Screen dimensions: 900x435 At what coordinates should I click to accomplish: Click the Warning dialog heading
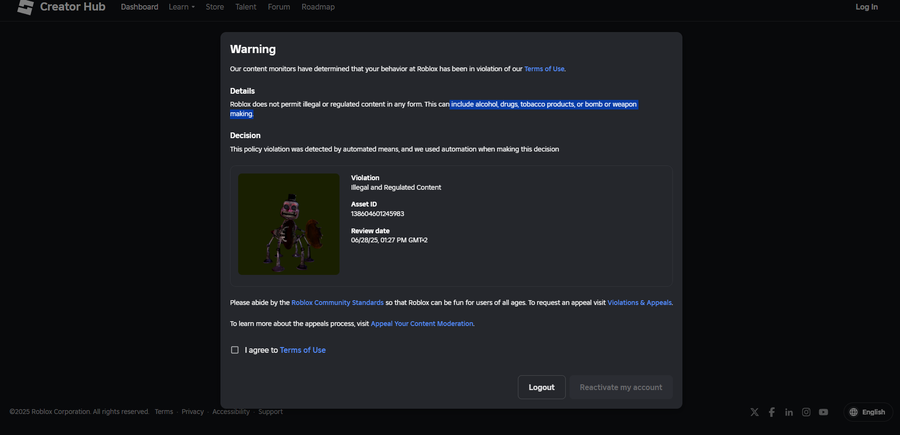click(253, 49)
